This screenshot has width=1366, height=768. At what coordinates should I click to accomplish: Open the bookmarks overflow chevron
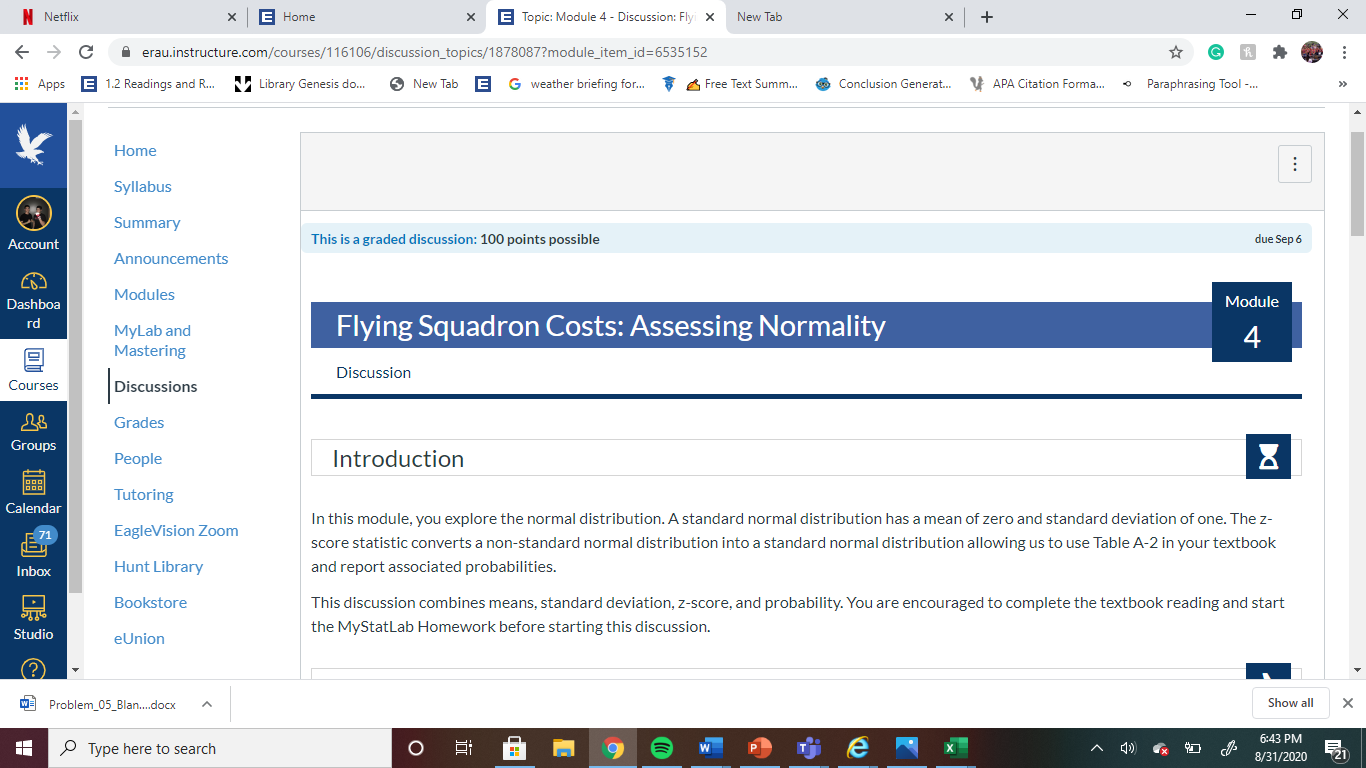tap(1343, 84)
